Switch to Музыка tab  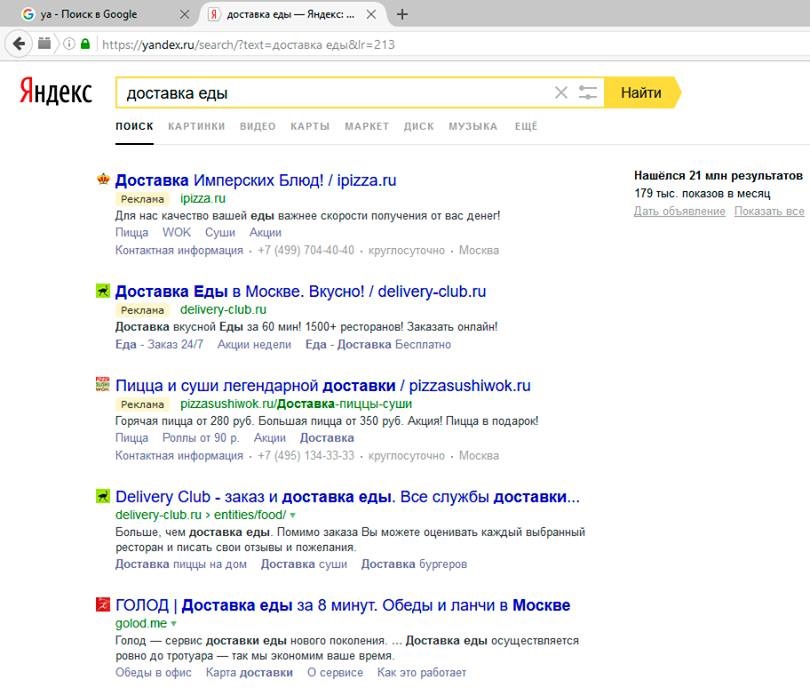(473, 127)
